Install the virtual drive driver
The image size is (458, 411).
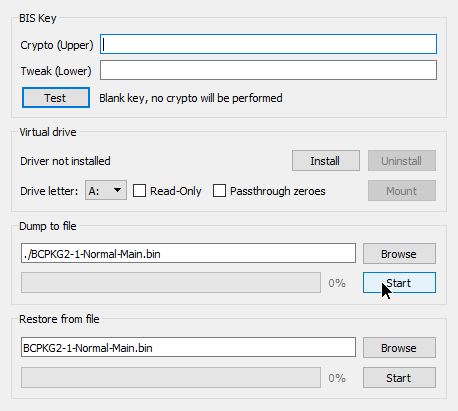tap(326, 161)
